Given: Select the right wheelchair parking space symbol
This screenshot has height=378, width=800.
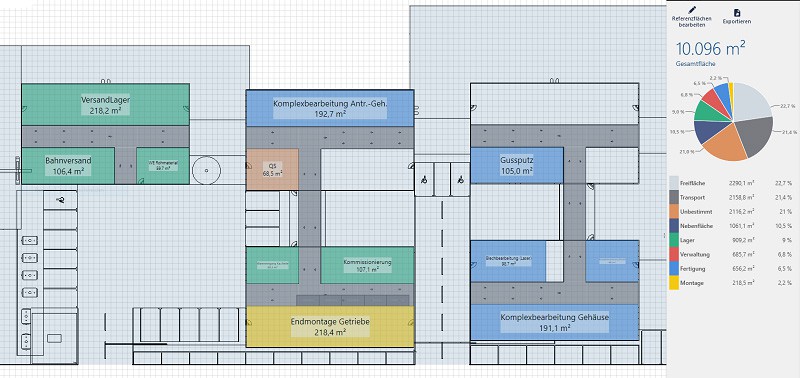Looking at the screenshot, I should [x=461, y=180].
